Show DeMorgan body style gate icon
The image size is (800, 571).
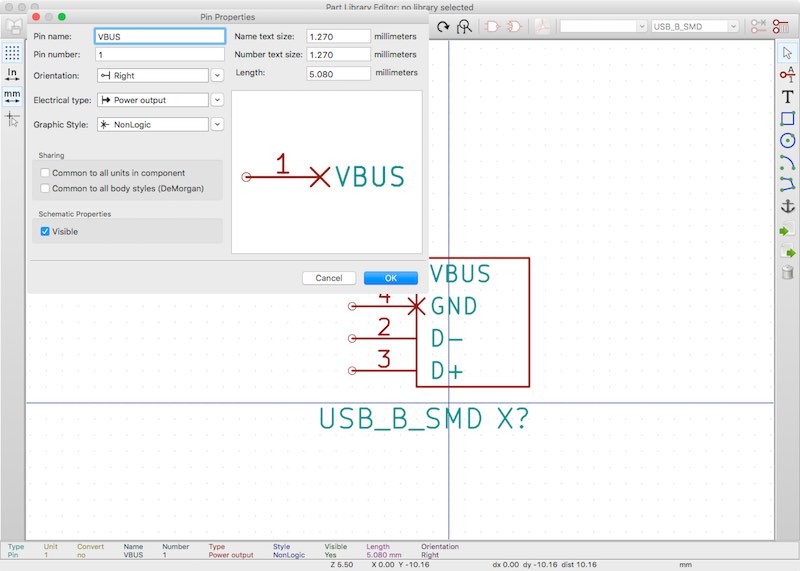pyautogui.click(x=514, y=27)
